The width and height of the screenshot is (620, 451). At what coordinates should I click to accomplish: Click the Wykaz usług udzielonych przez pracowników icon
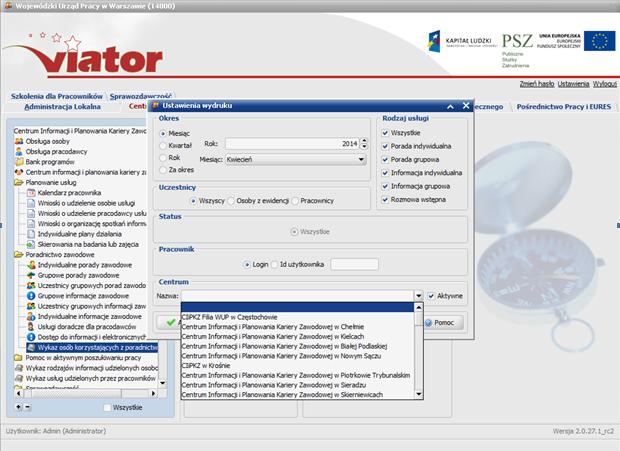pos(19,378)
